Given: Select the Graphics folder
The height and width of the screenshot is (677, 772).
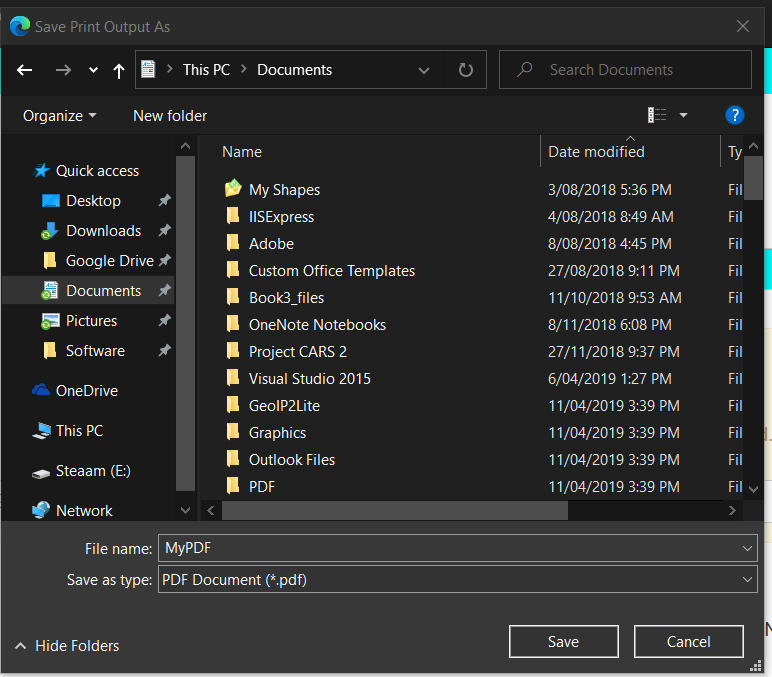Looking at the screenshot, I should (x=277, y=433).
